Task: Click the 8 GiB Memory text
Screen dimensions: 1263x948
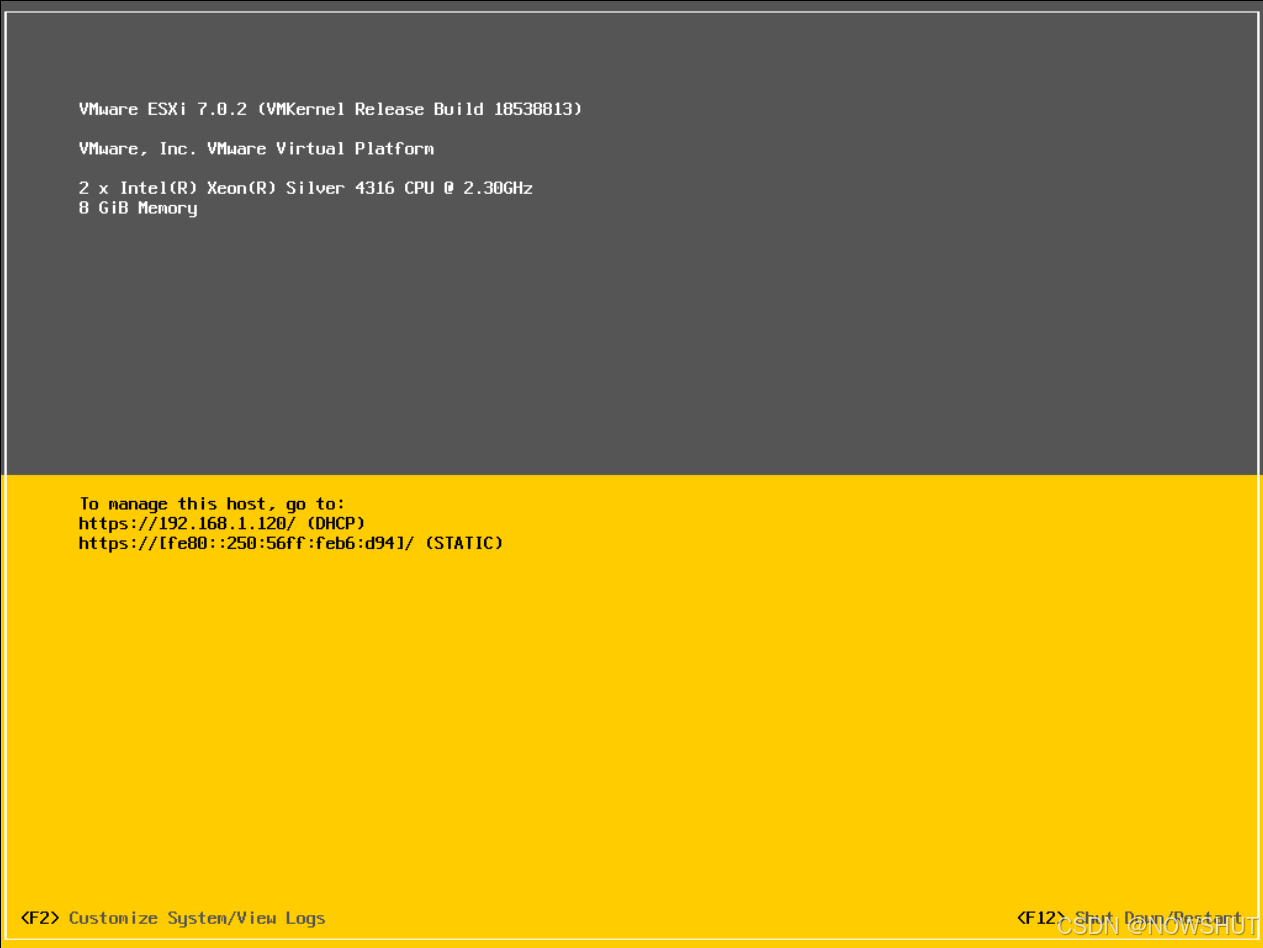Action: click(x=138, y=208)
